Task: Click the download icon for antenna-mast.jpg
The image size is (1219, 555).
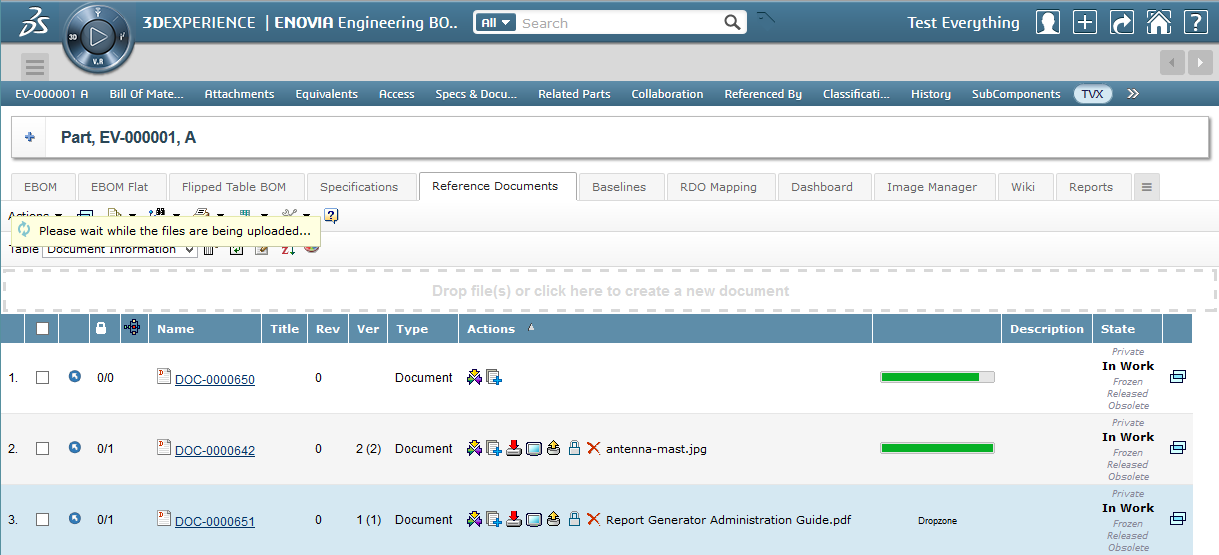Action: (514, 449)
